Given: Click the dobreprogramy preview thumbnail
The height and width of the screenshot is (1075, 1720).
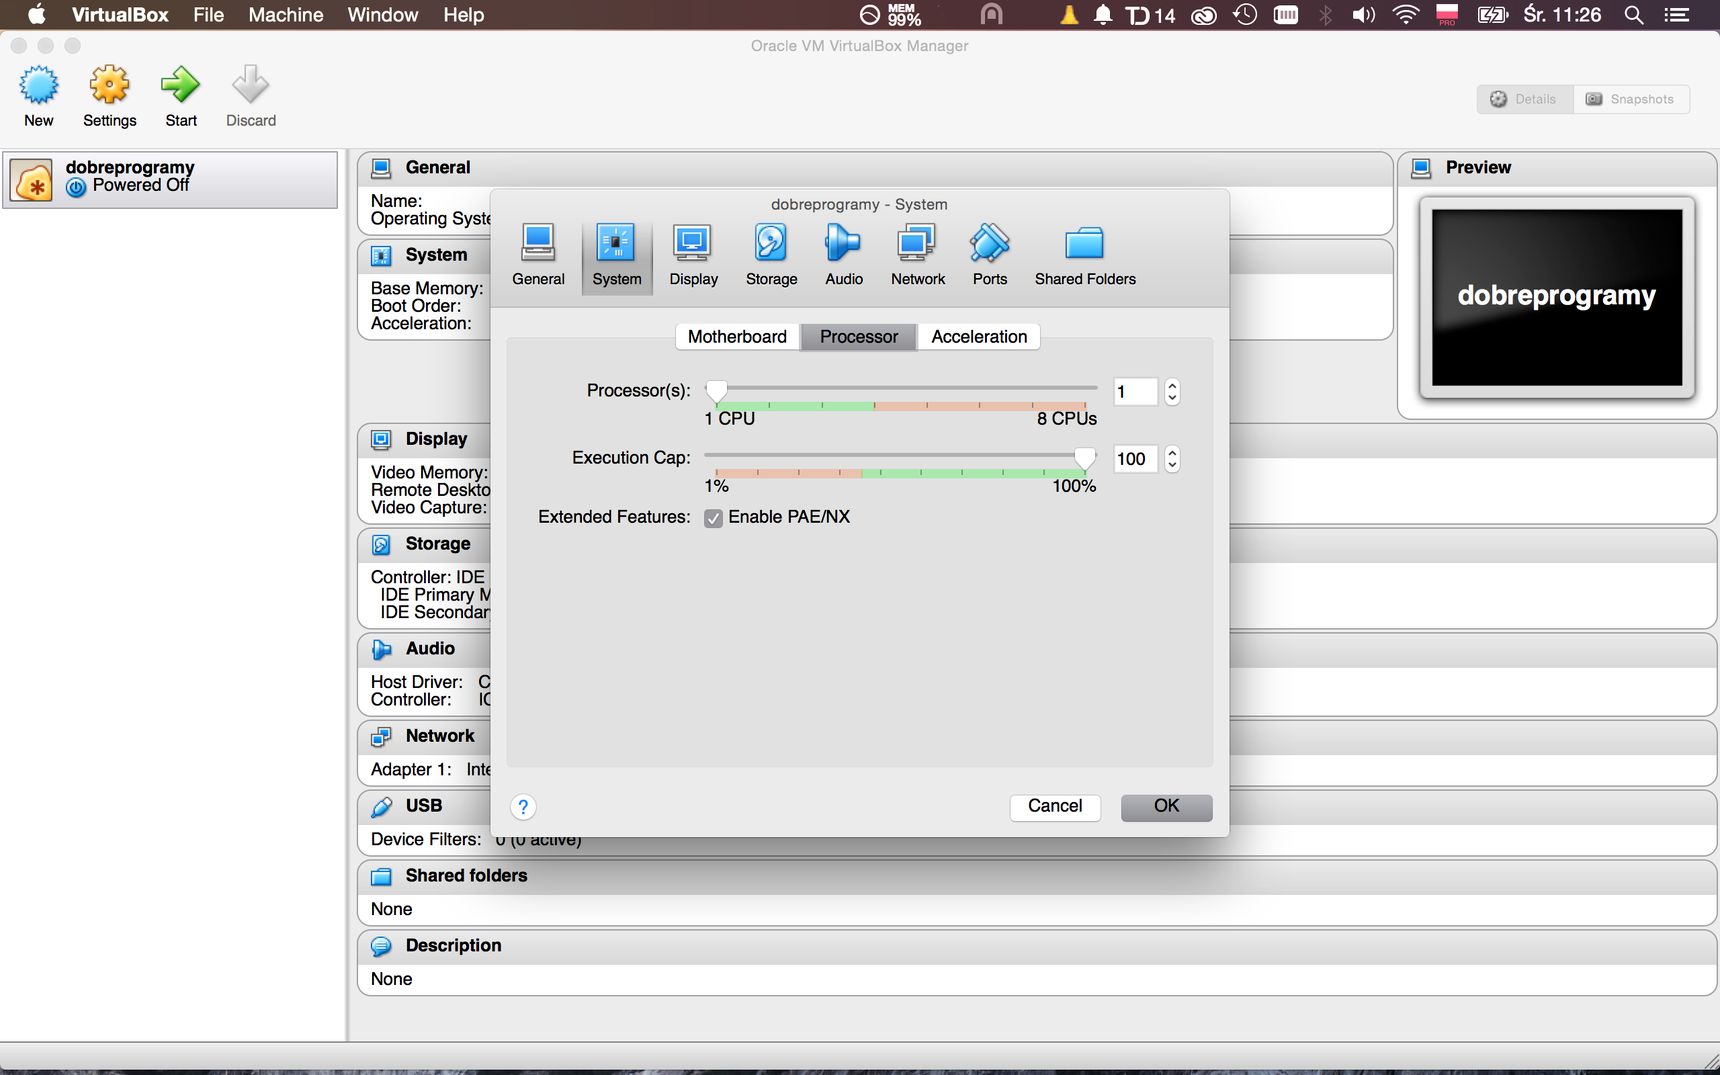Looking at the screenshot, I should pyautogui.click(x=1556, y=297).
